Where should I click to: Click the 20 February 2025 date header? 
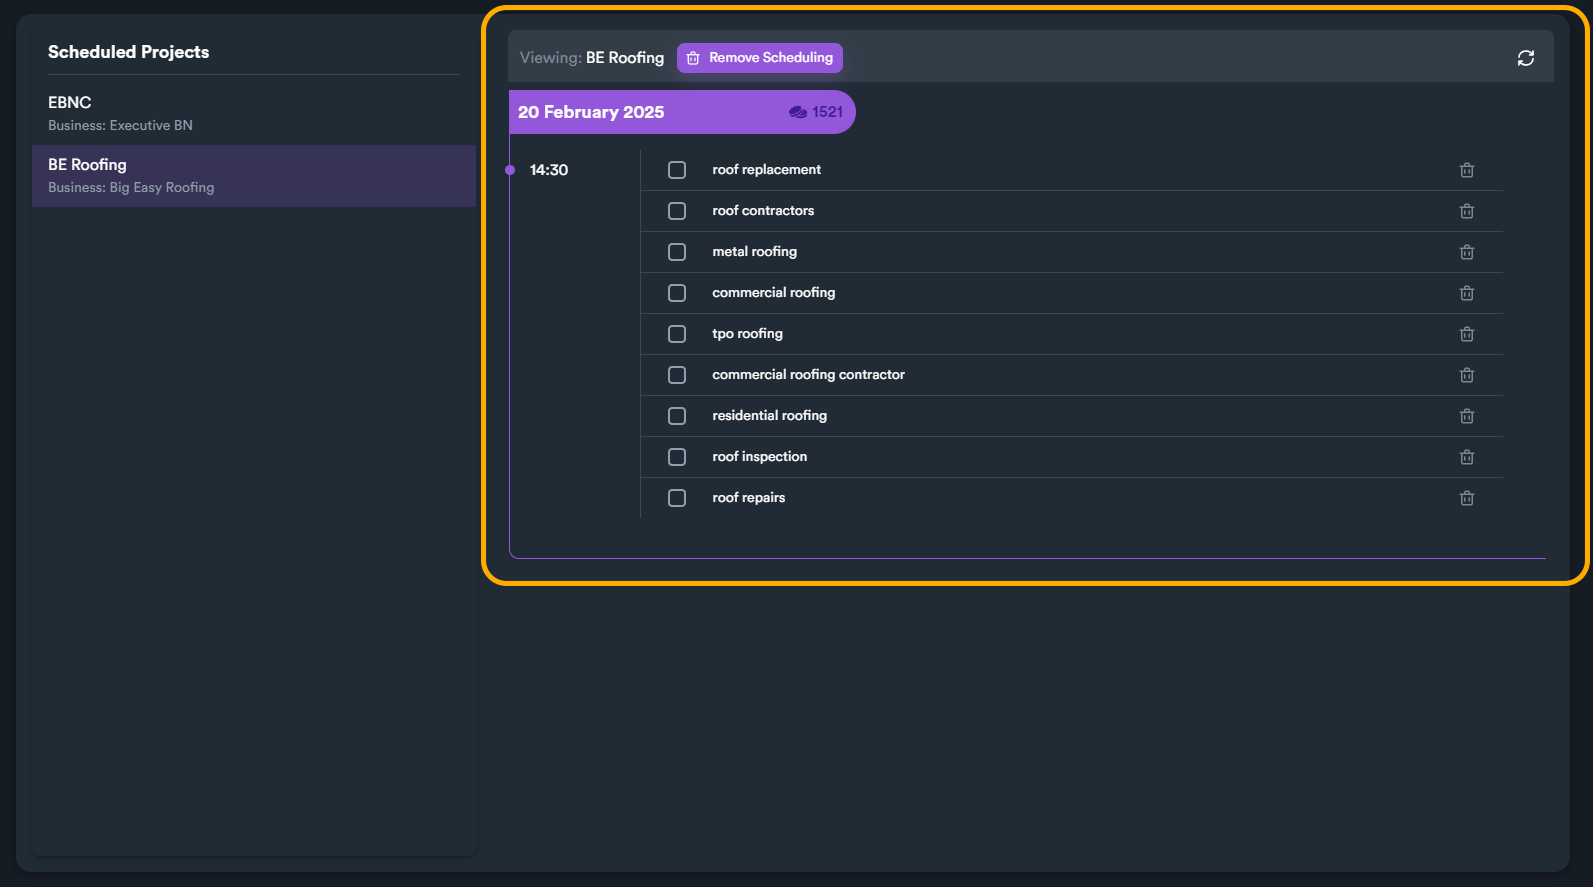click(591, 112)
